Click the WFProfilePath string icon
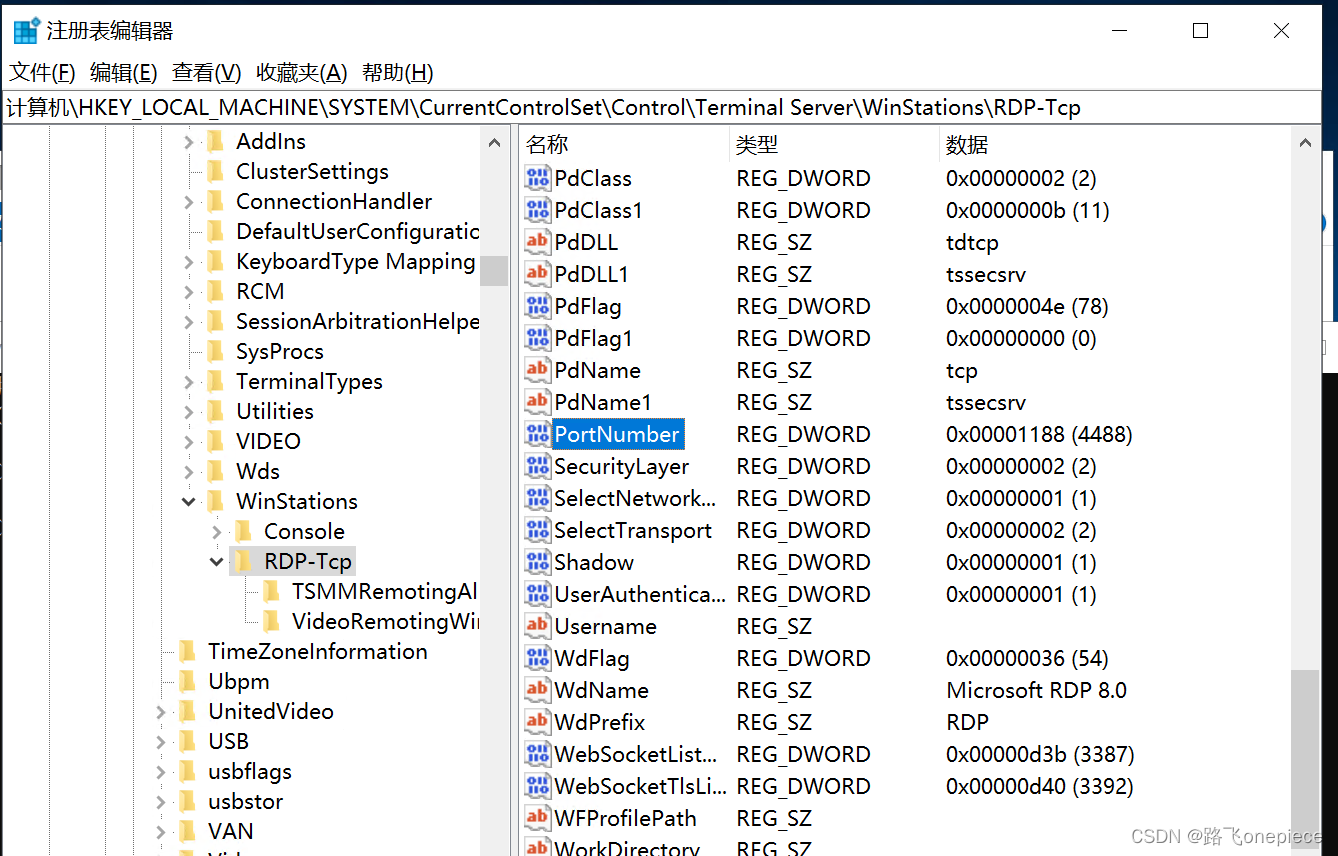The image size is (1338, 856). click(x=538, y=819)
